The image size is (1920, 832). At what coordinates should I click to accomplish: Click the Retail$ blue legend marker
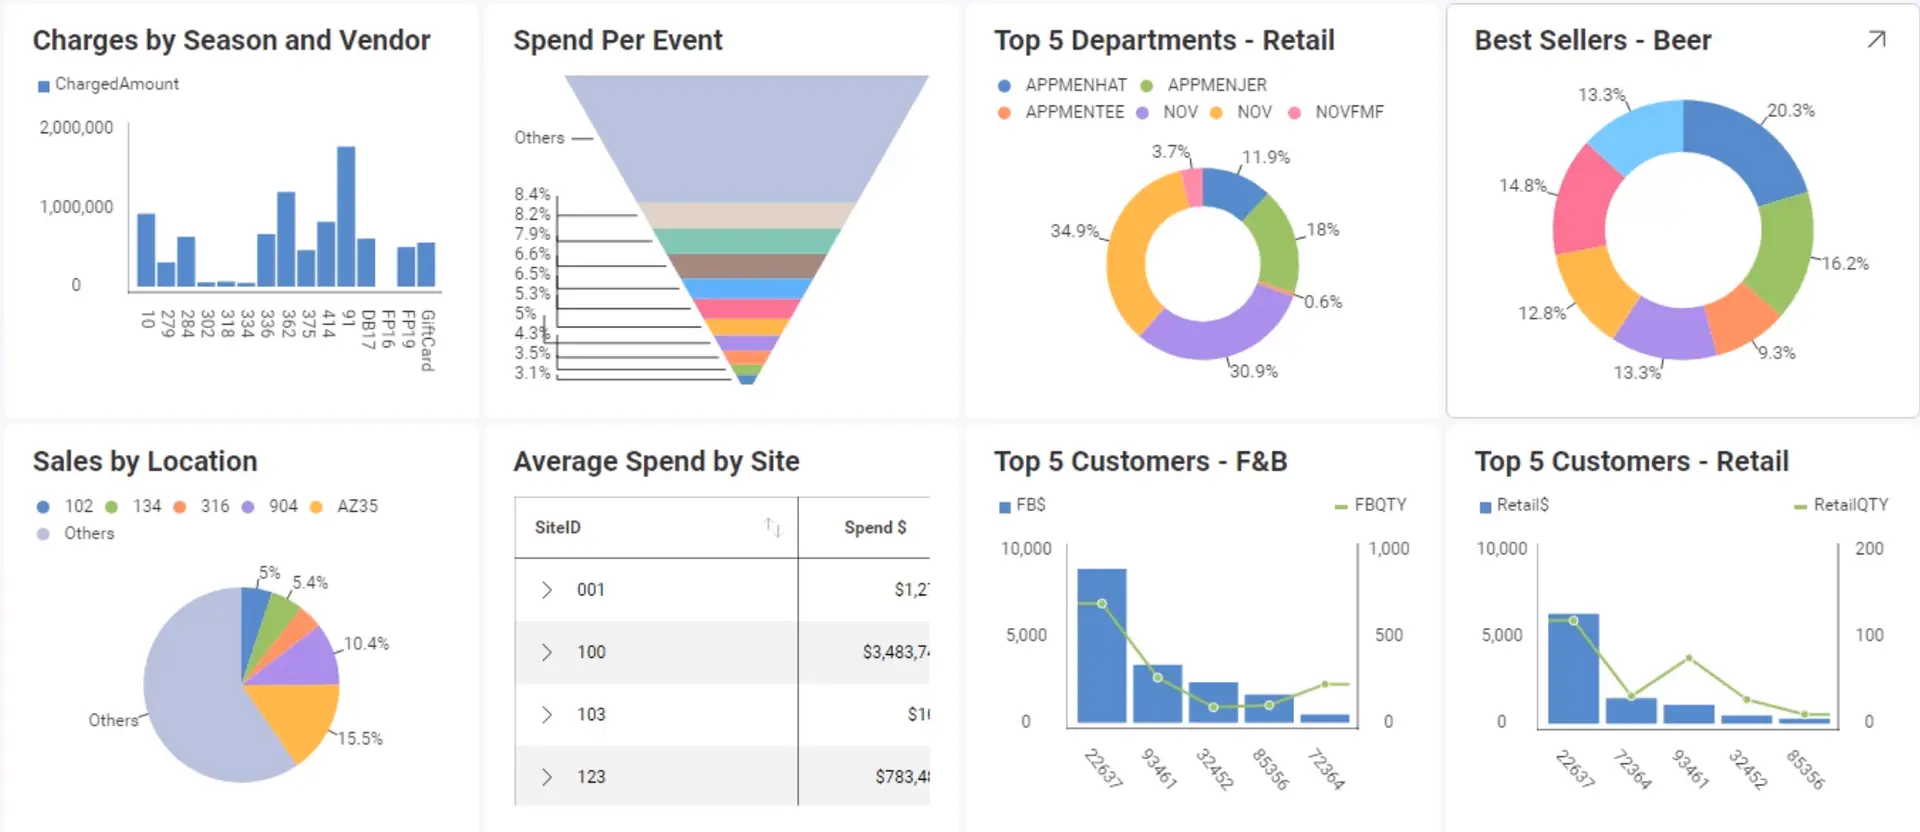point(1485,507)
